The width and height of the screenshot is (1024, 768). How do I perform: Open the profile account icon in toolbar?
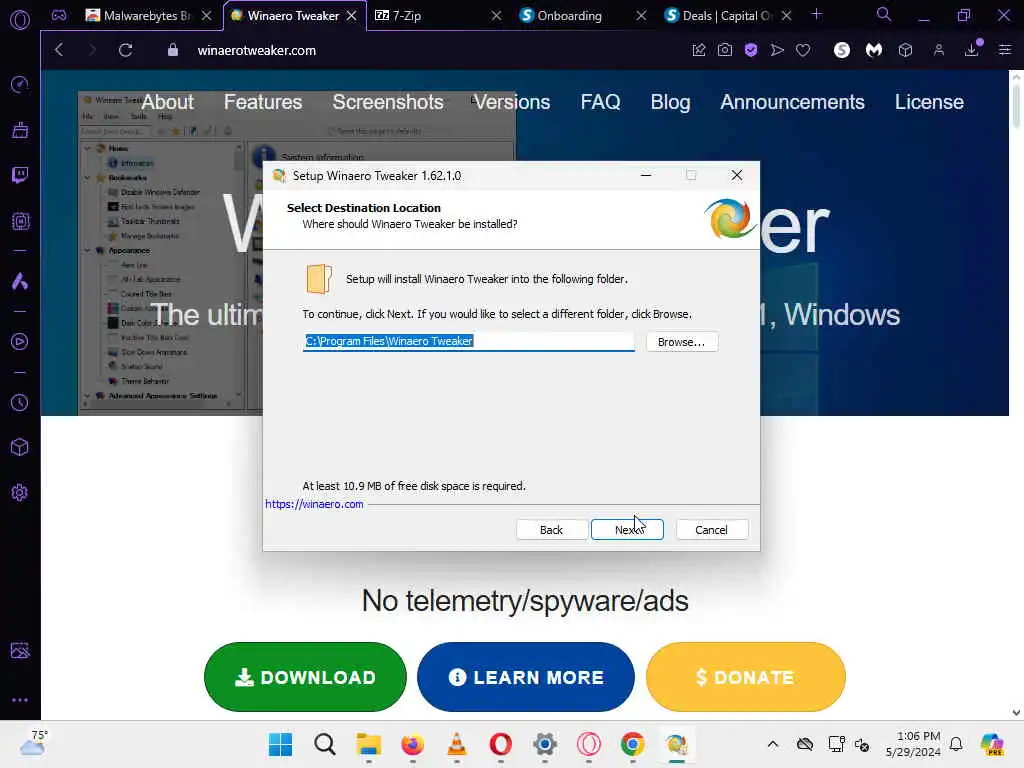tap(939, 50)
